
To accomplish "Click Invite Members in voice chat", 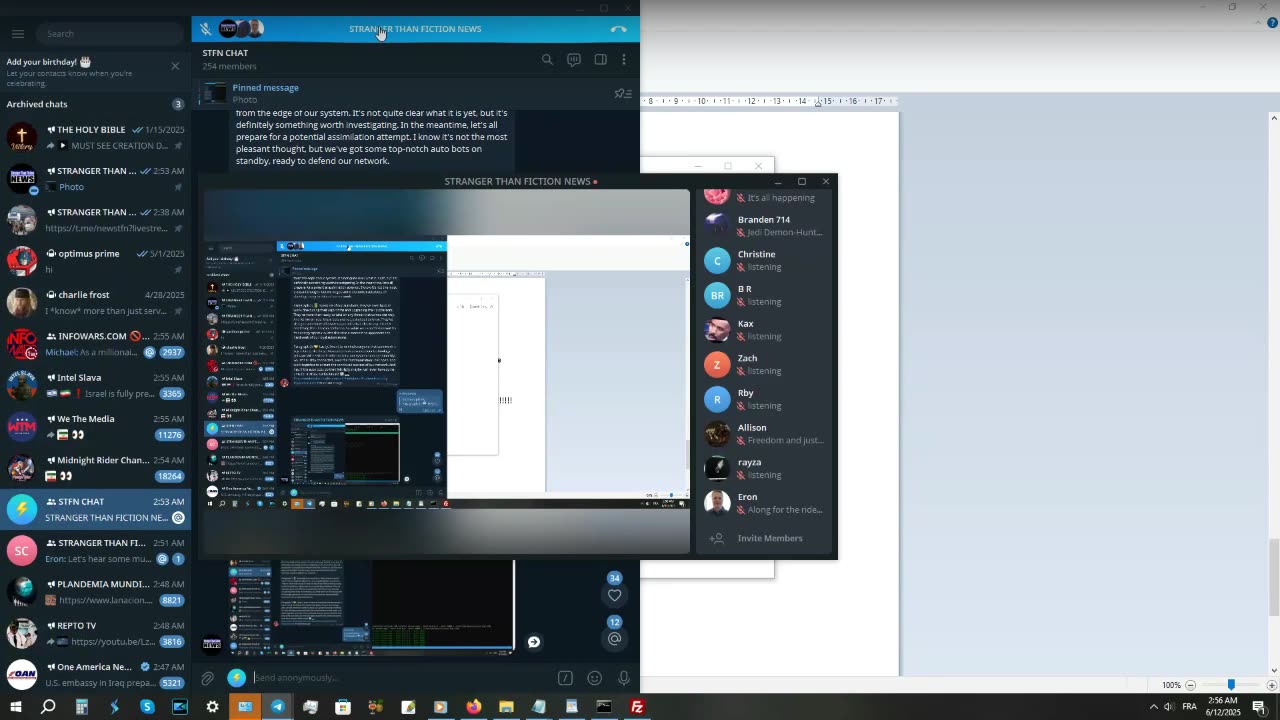I will point(766,538).
